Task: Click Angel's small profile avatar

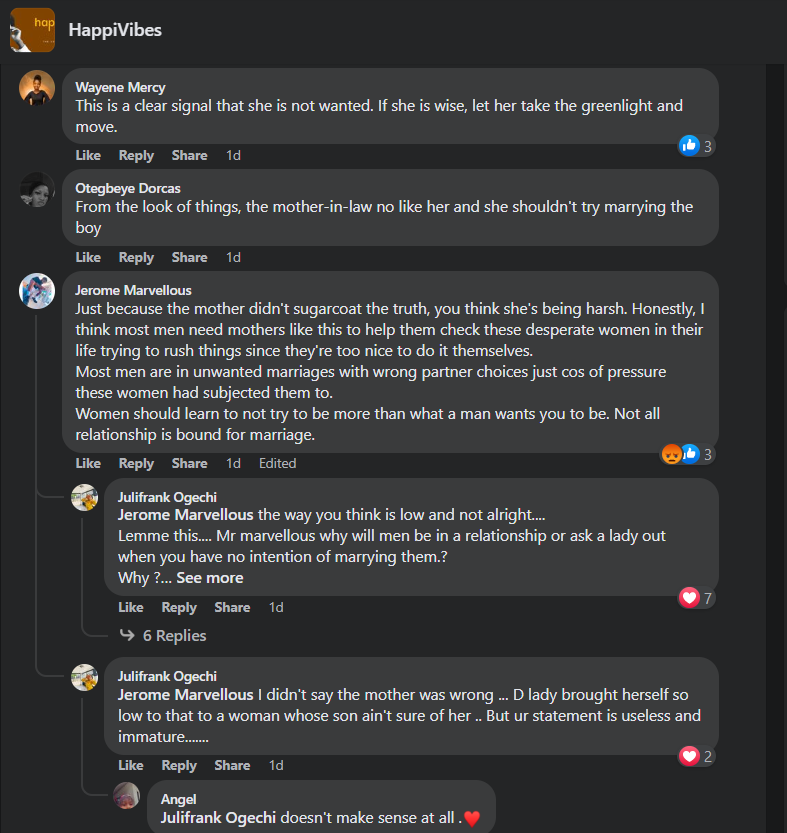Action: (126, 797)
